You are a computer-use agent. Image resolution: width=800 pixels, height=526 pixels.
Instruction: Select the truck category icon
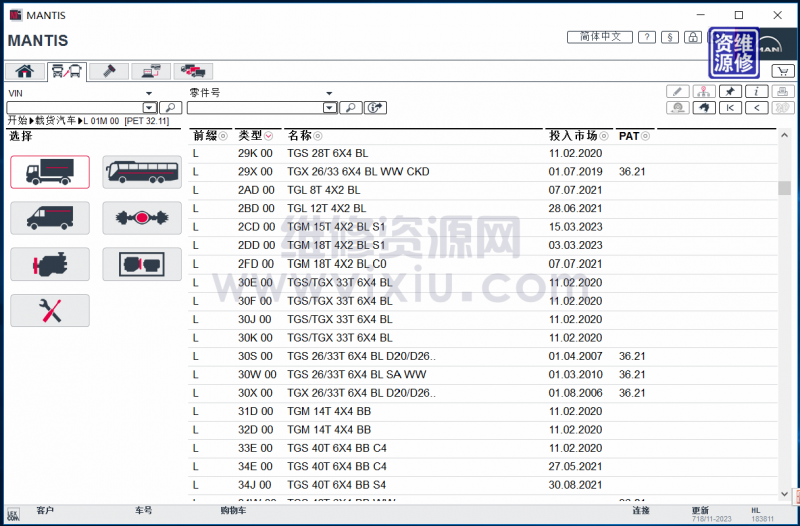pos(50,172)
